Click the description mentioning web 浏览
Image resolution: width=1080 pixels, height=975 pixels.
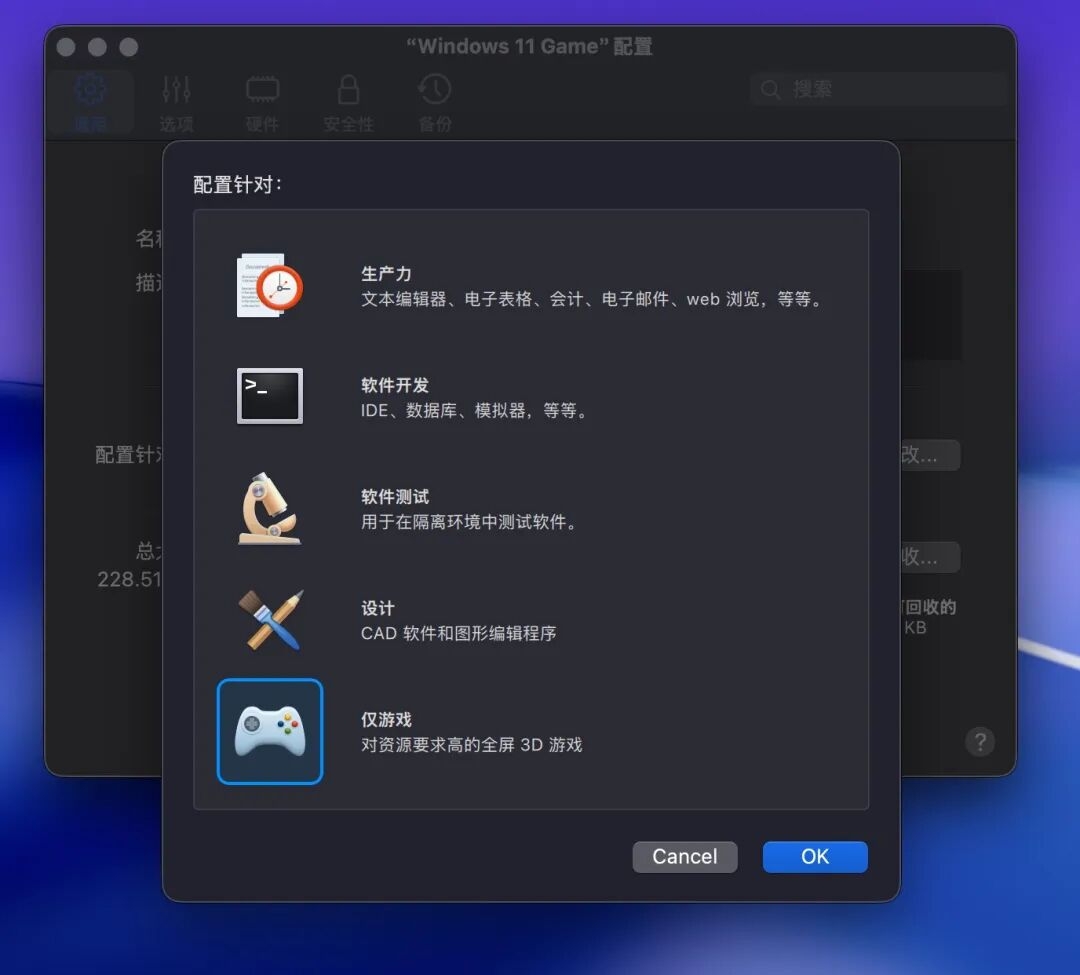click(x=592, y=299)
